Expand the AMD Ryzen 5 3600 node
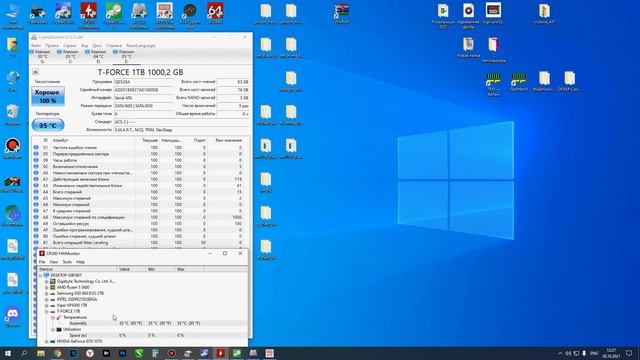This screenshot has width=640, height=360. (x=47, y=287)
